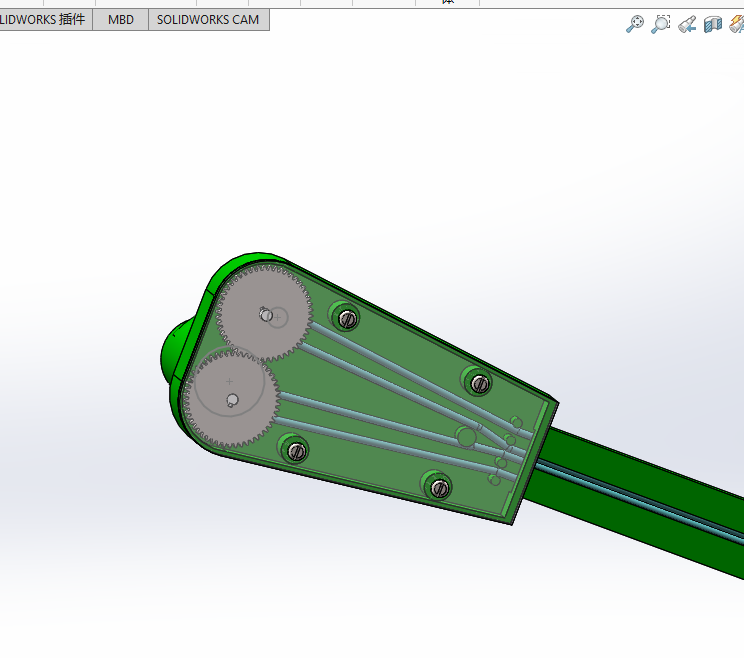
Task: Select the upper gray gear in model
Action: [x=264, y=313]
